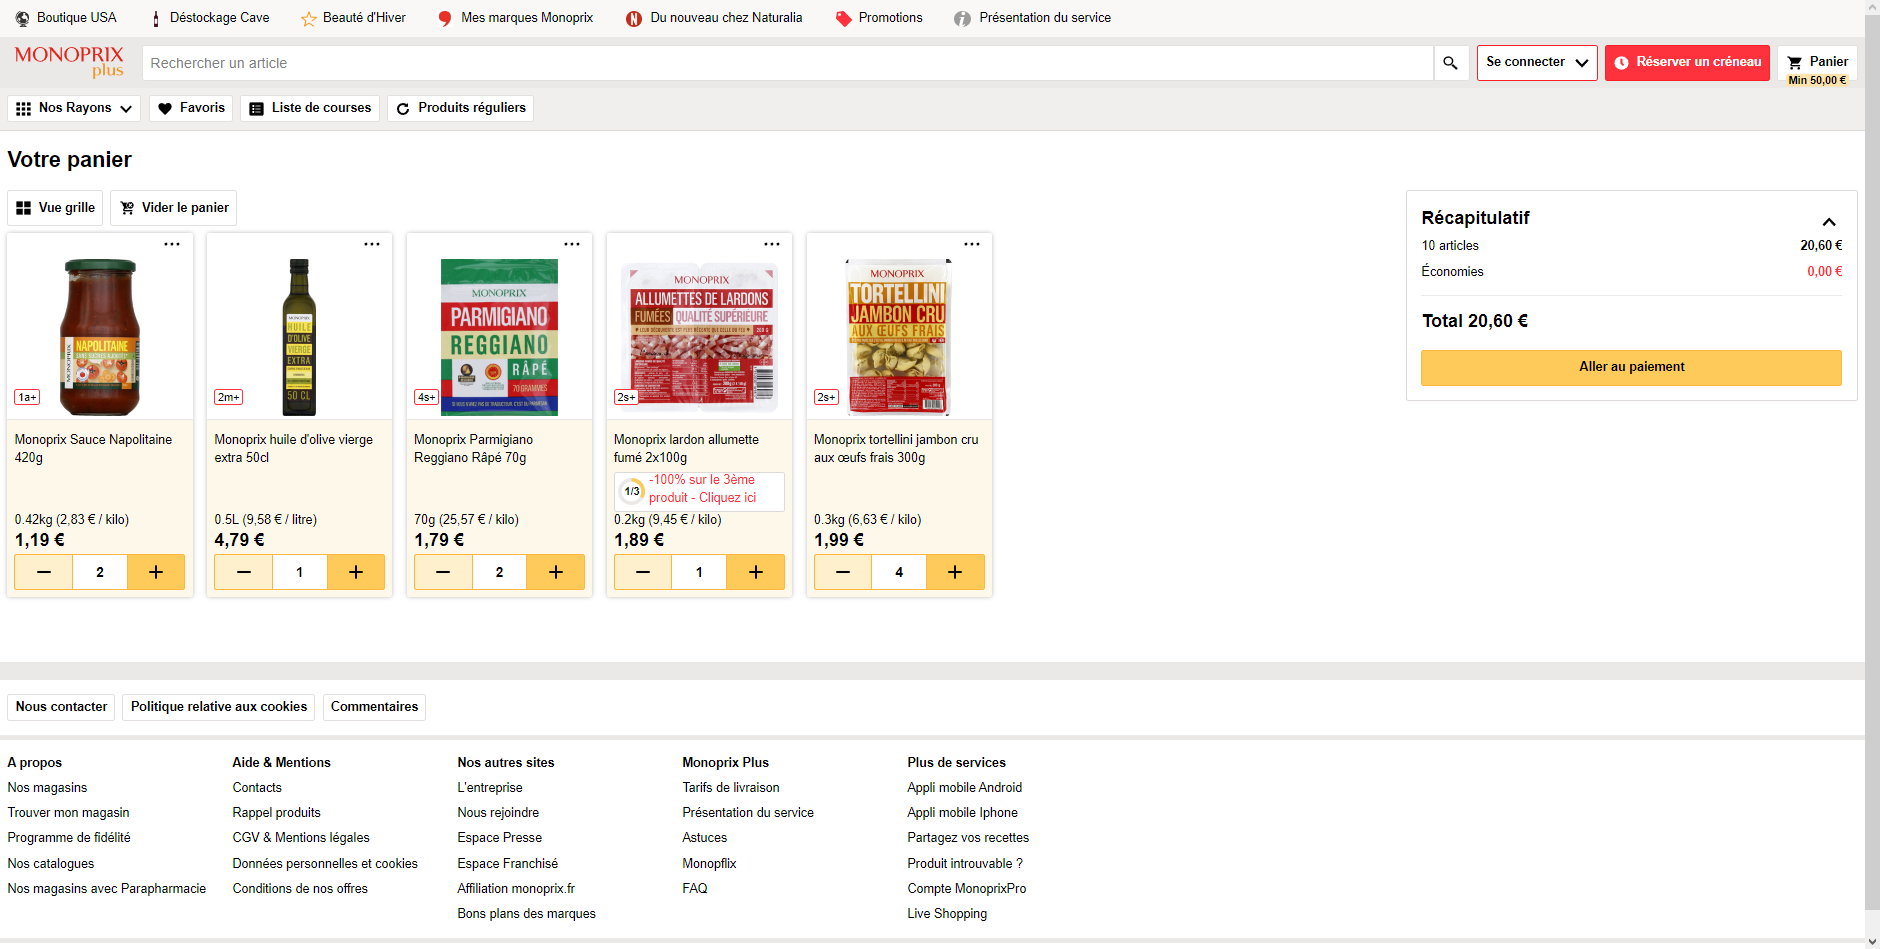Viewport: 1880px width, 949px height.
Task: Increase tortellini quantity with plus
Action: coord(955,572)
